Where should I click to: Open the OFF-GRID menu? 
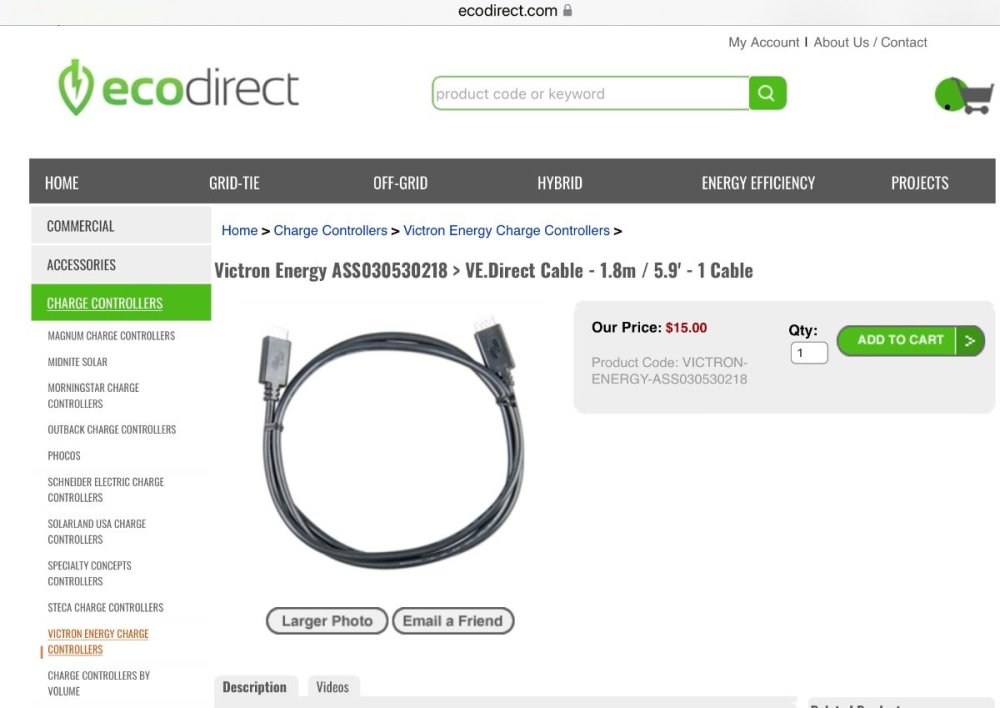pyautogui.click(x=401, y=183)
